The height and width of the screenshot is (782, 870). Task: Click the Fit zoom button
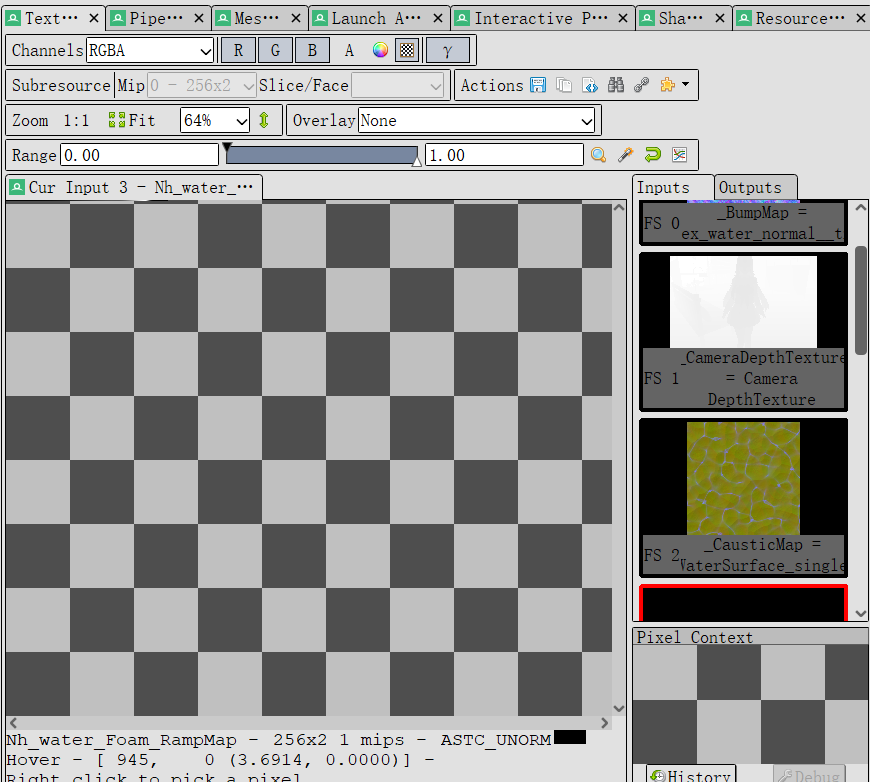[132, 121]
